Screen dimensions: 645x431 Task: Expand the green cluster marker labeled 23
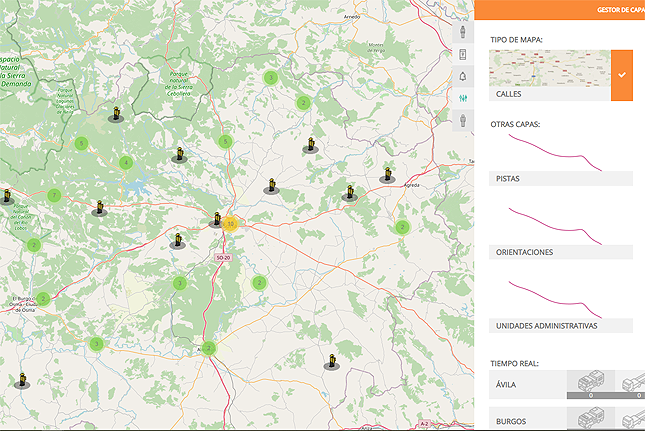pos(209,348)
